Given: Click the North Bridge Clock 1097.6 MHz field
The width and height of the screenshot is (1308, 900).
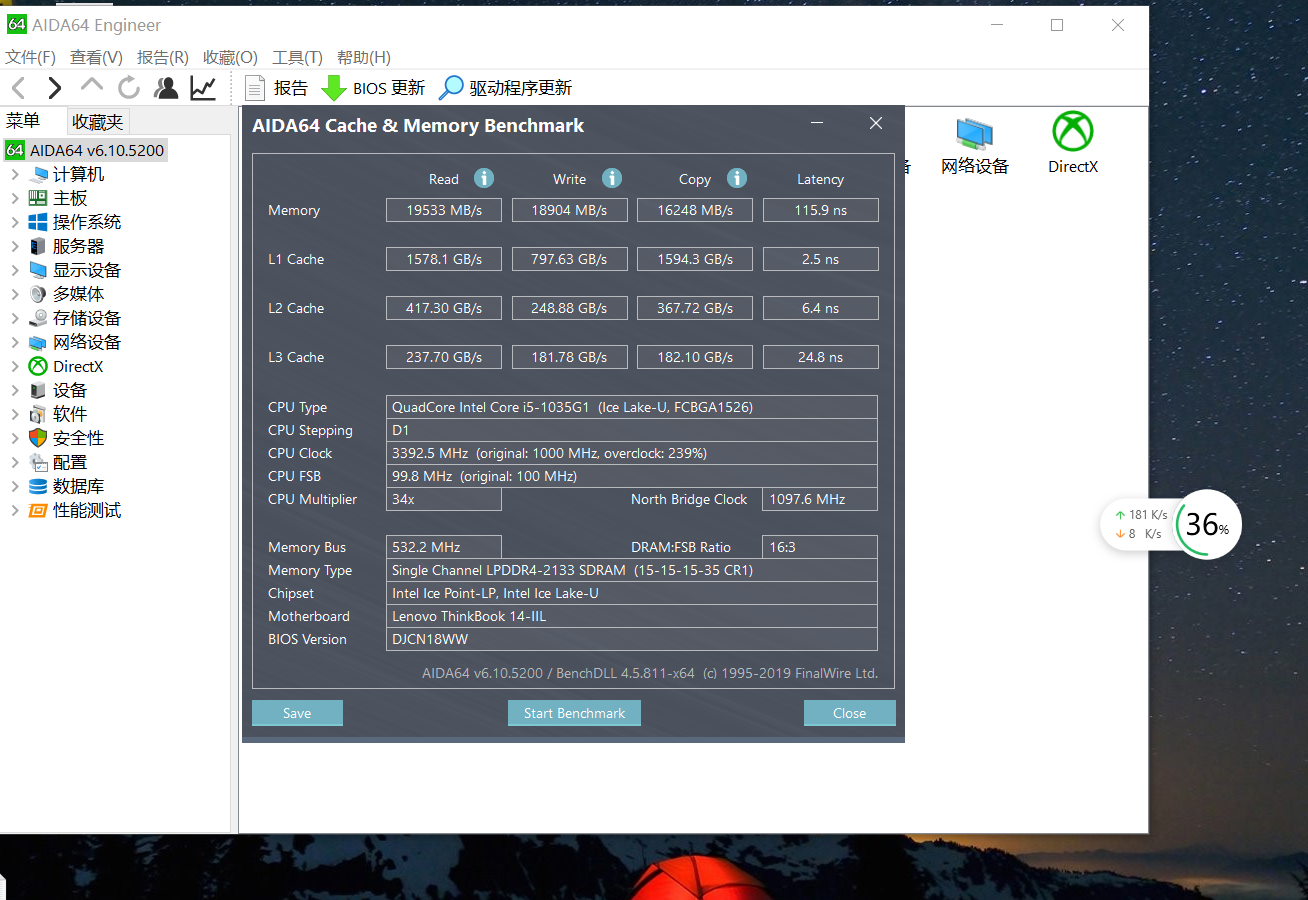Looking at the screenshot, I should [820, 499].
